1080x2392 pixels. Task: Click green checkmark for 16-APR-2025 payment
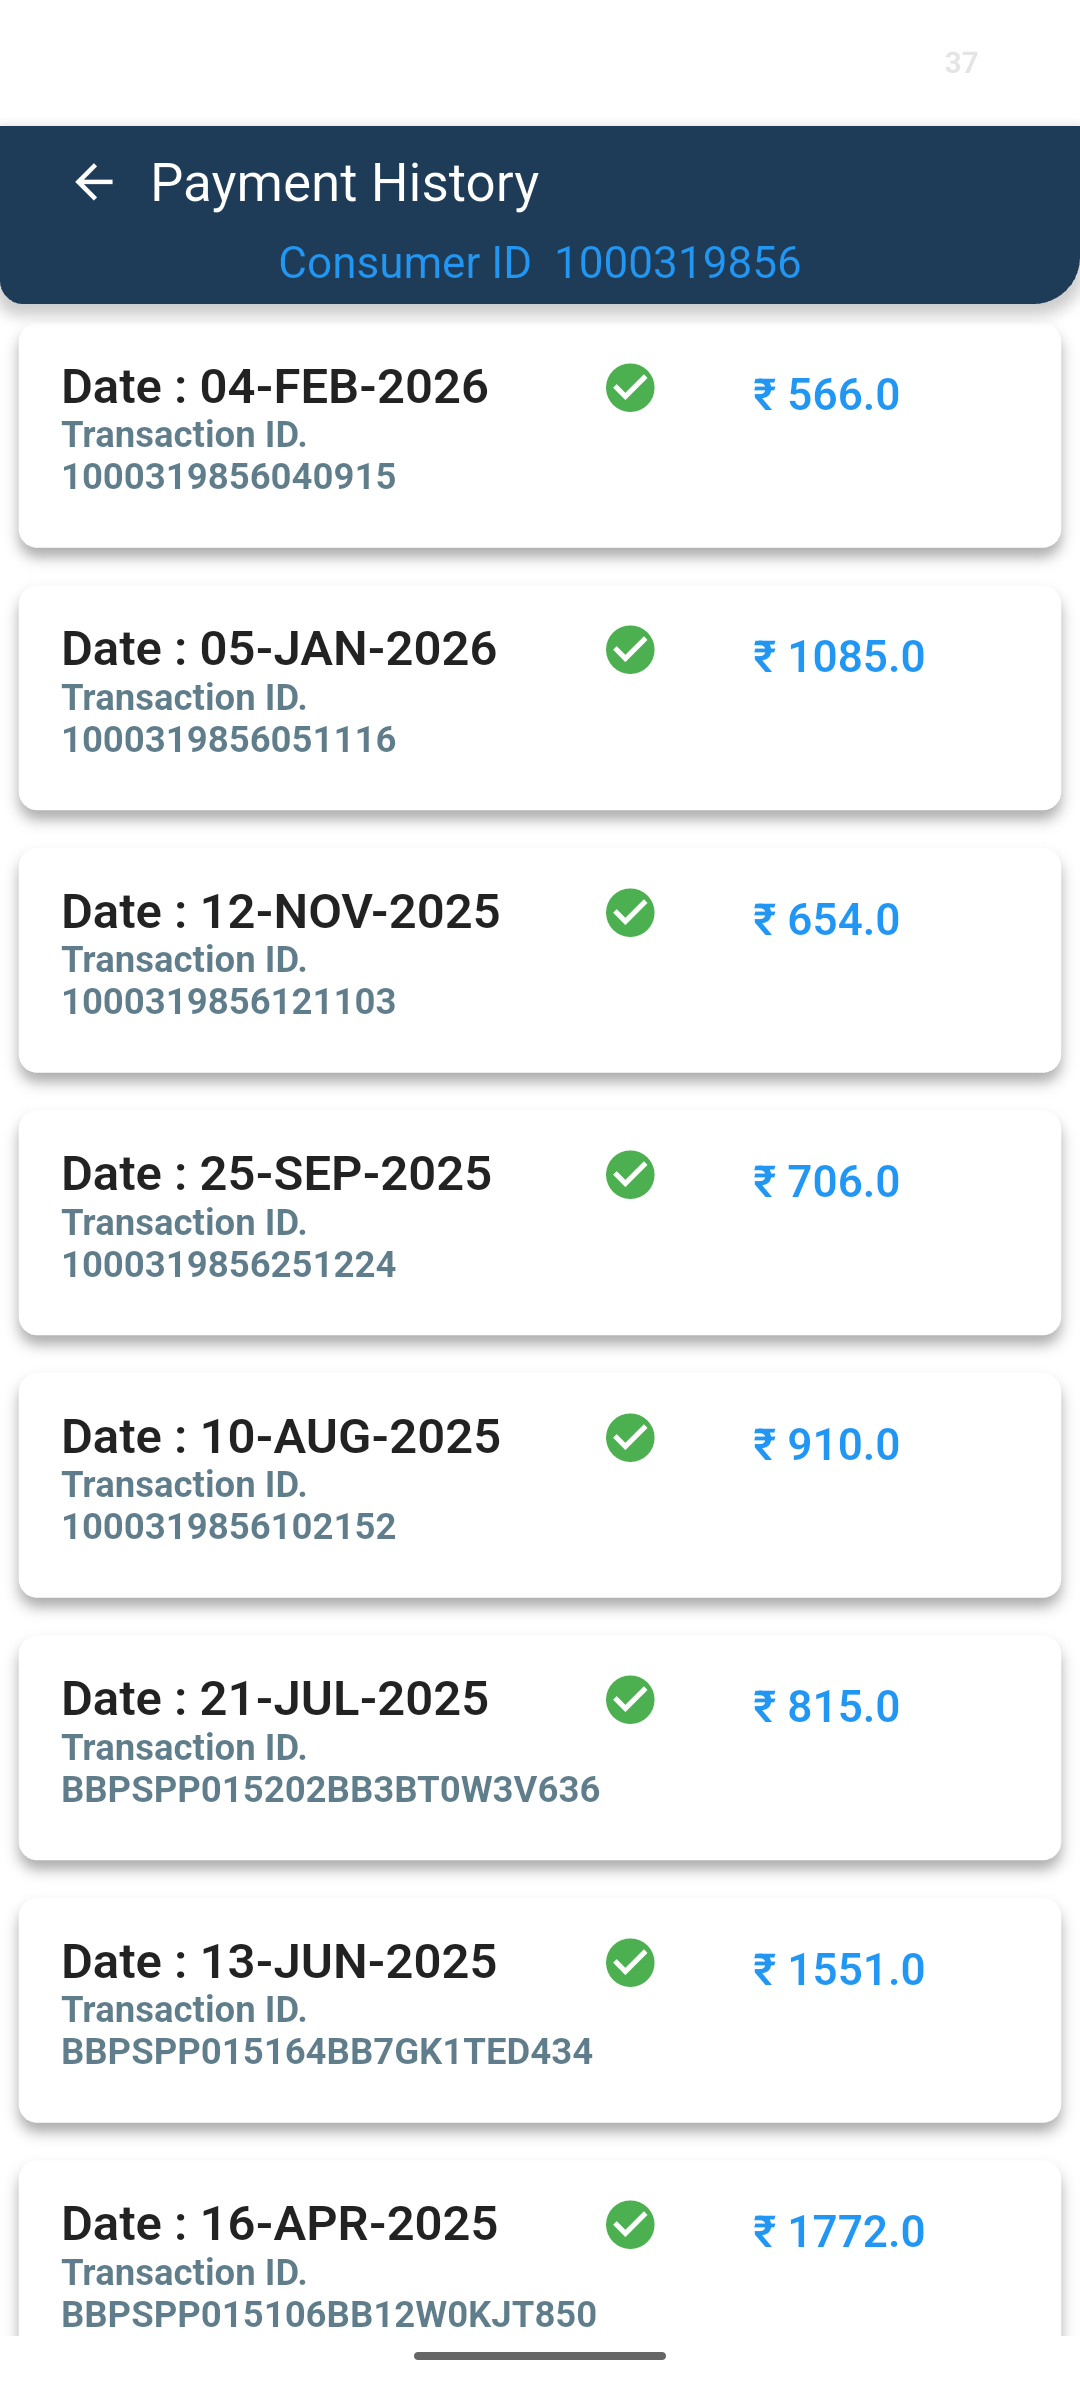(x=630, y=2225)
